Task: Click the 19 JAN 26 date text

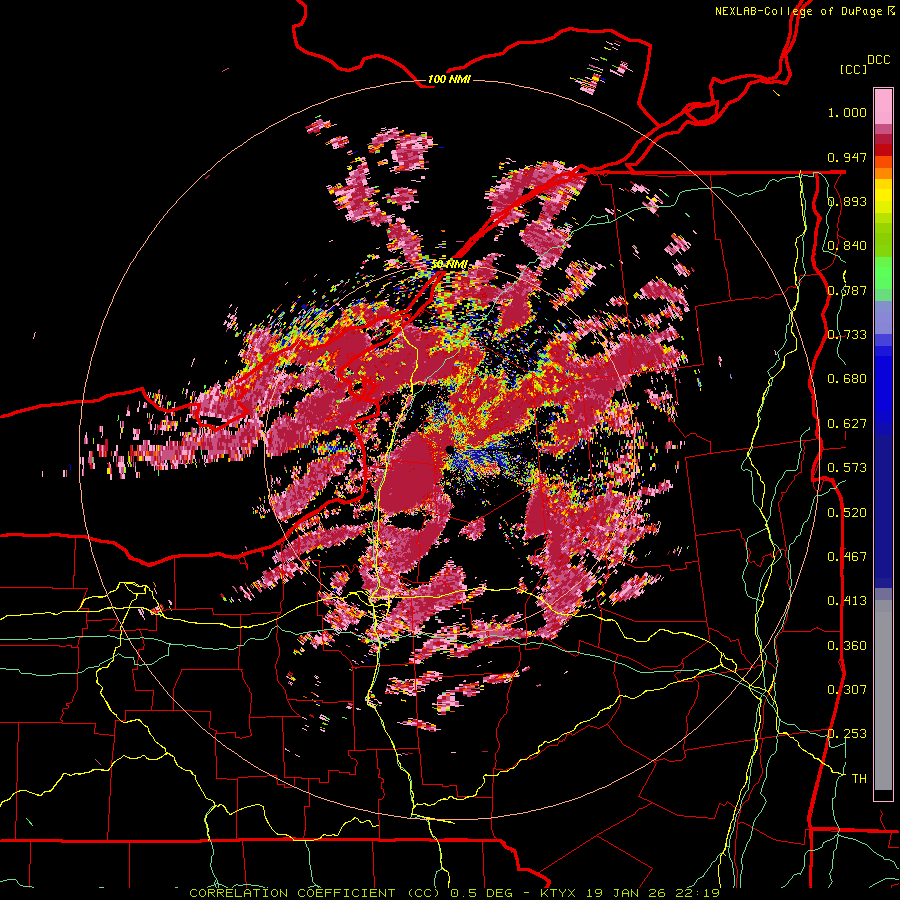Action: 624,893
